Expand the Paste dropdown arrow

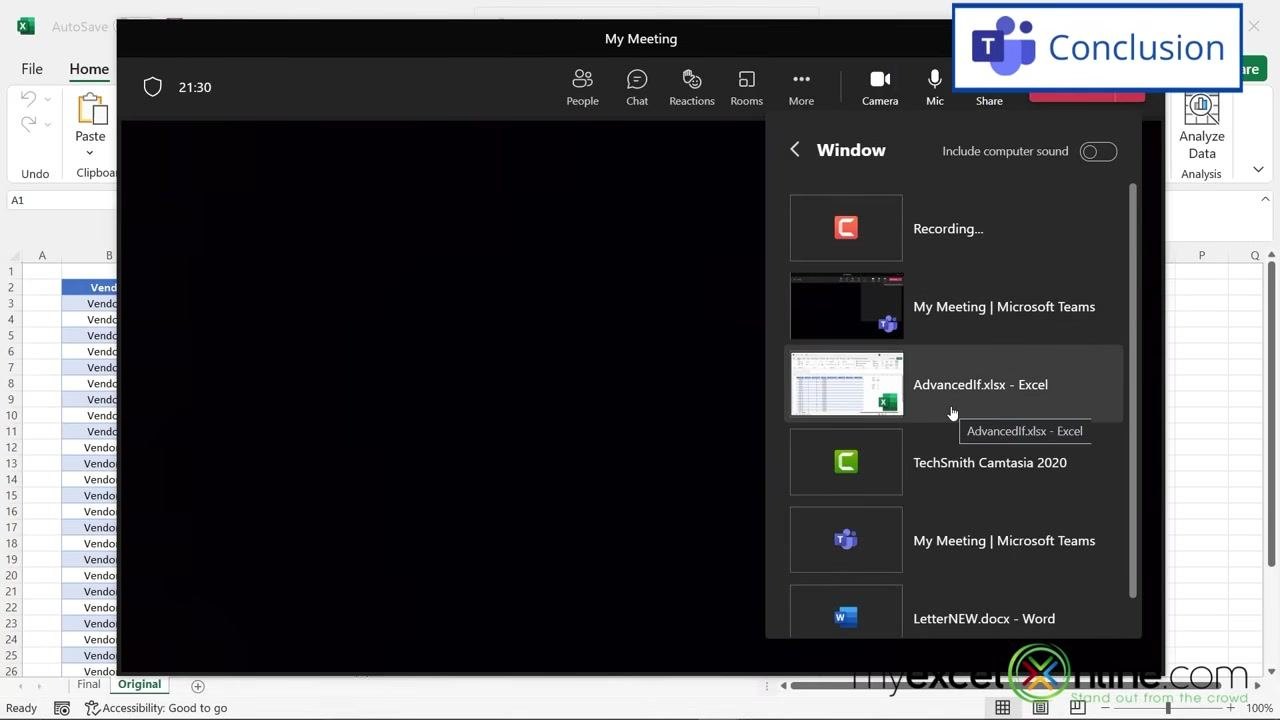[x=90, y=153]
